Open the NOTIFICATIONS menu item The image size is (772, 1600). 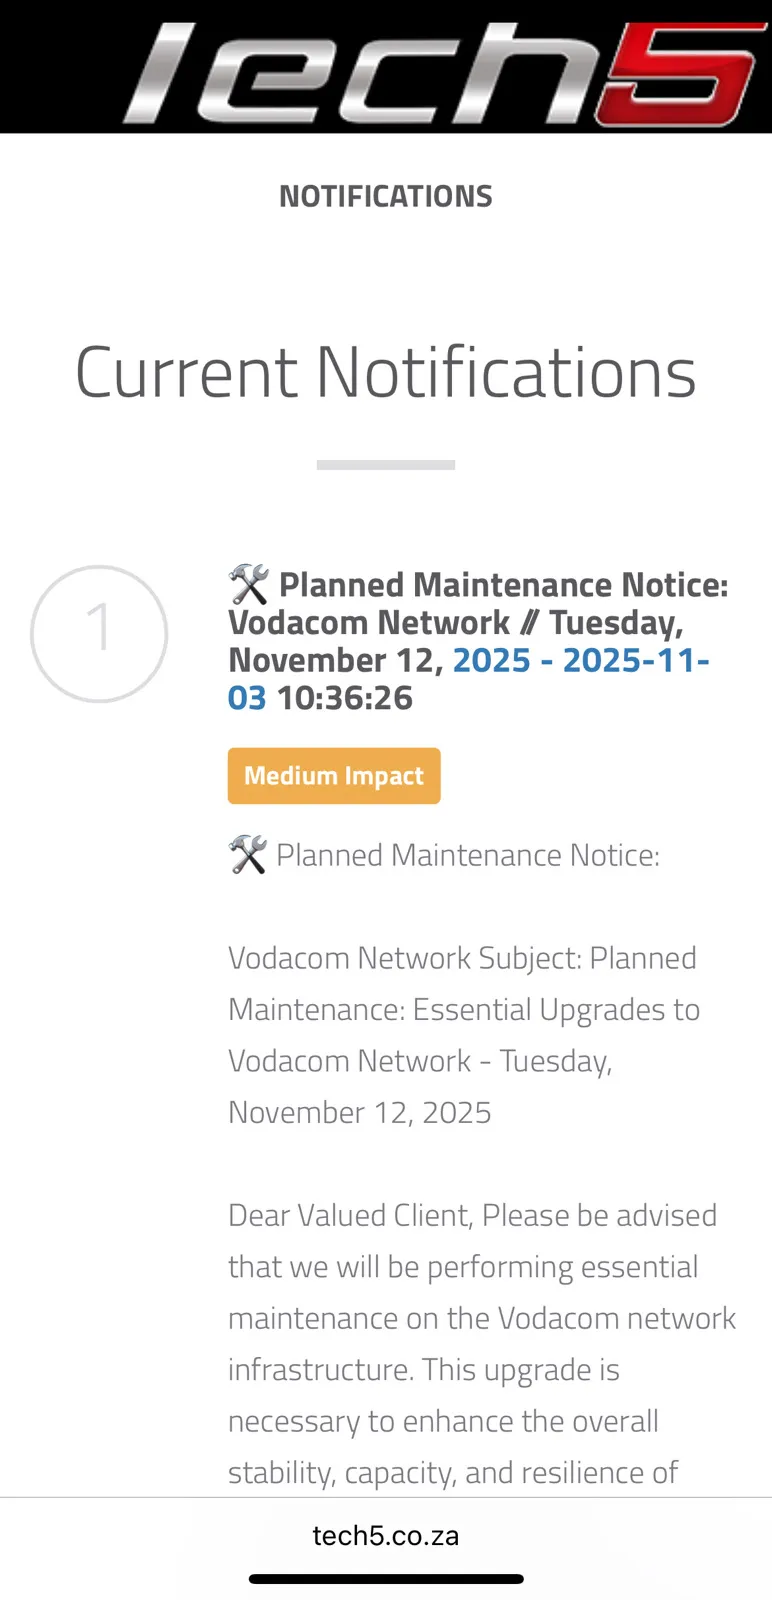386,196
